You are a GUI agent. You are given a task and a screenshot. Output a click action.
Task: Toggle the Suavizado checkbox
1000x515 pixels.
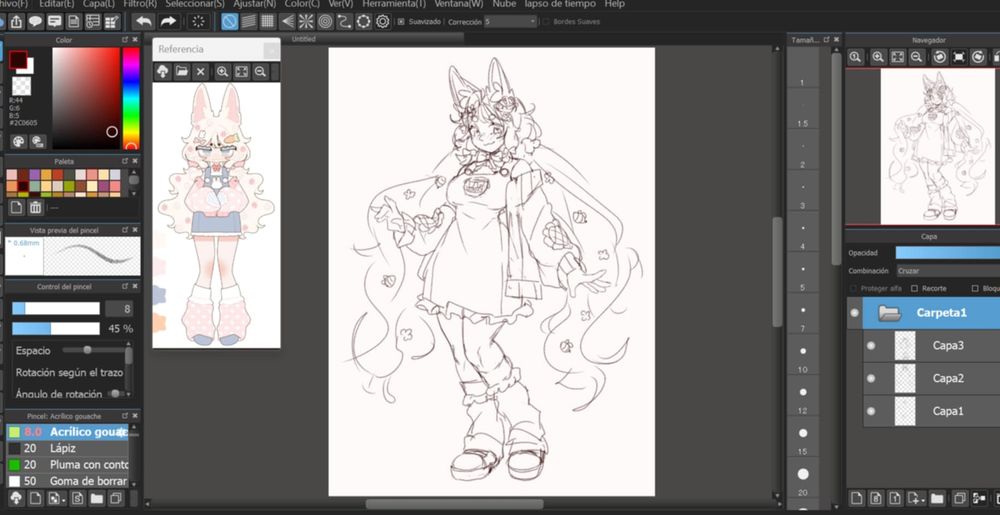tap(401, 22)
